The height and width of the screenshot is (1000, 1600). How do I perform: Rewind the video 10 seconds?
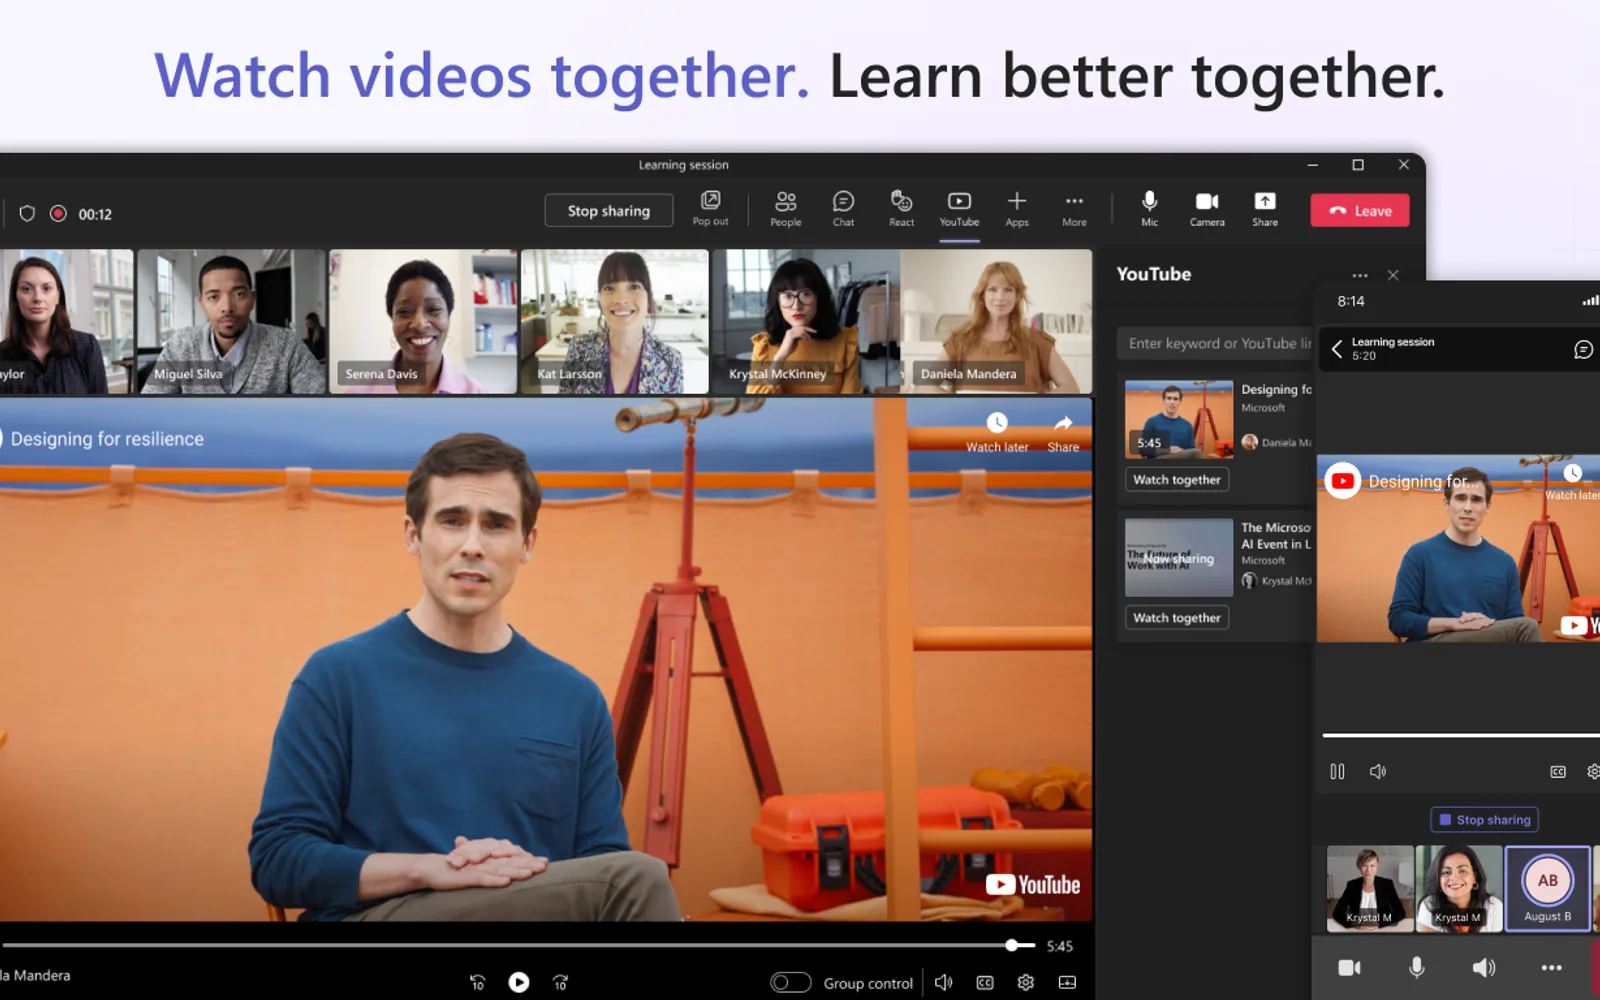click(x=477, y=982)
